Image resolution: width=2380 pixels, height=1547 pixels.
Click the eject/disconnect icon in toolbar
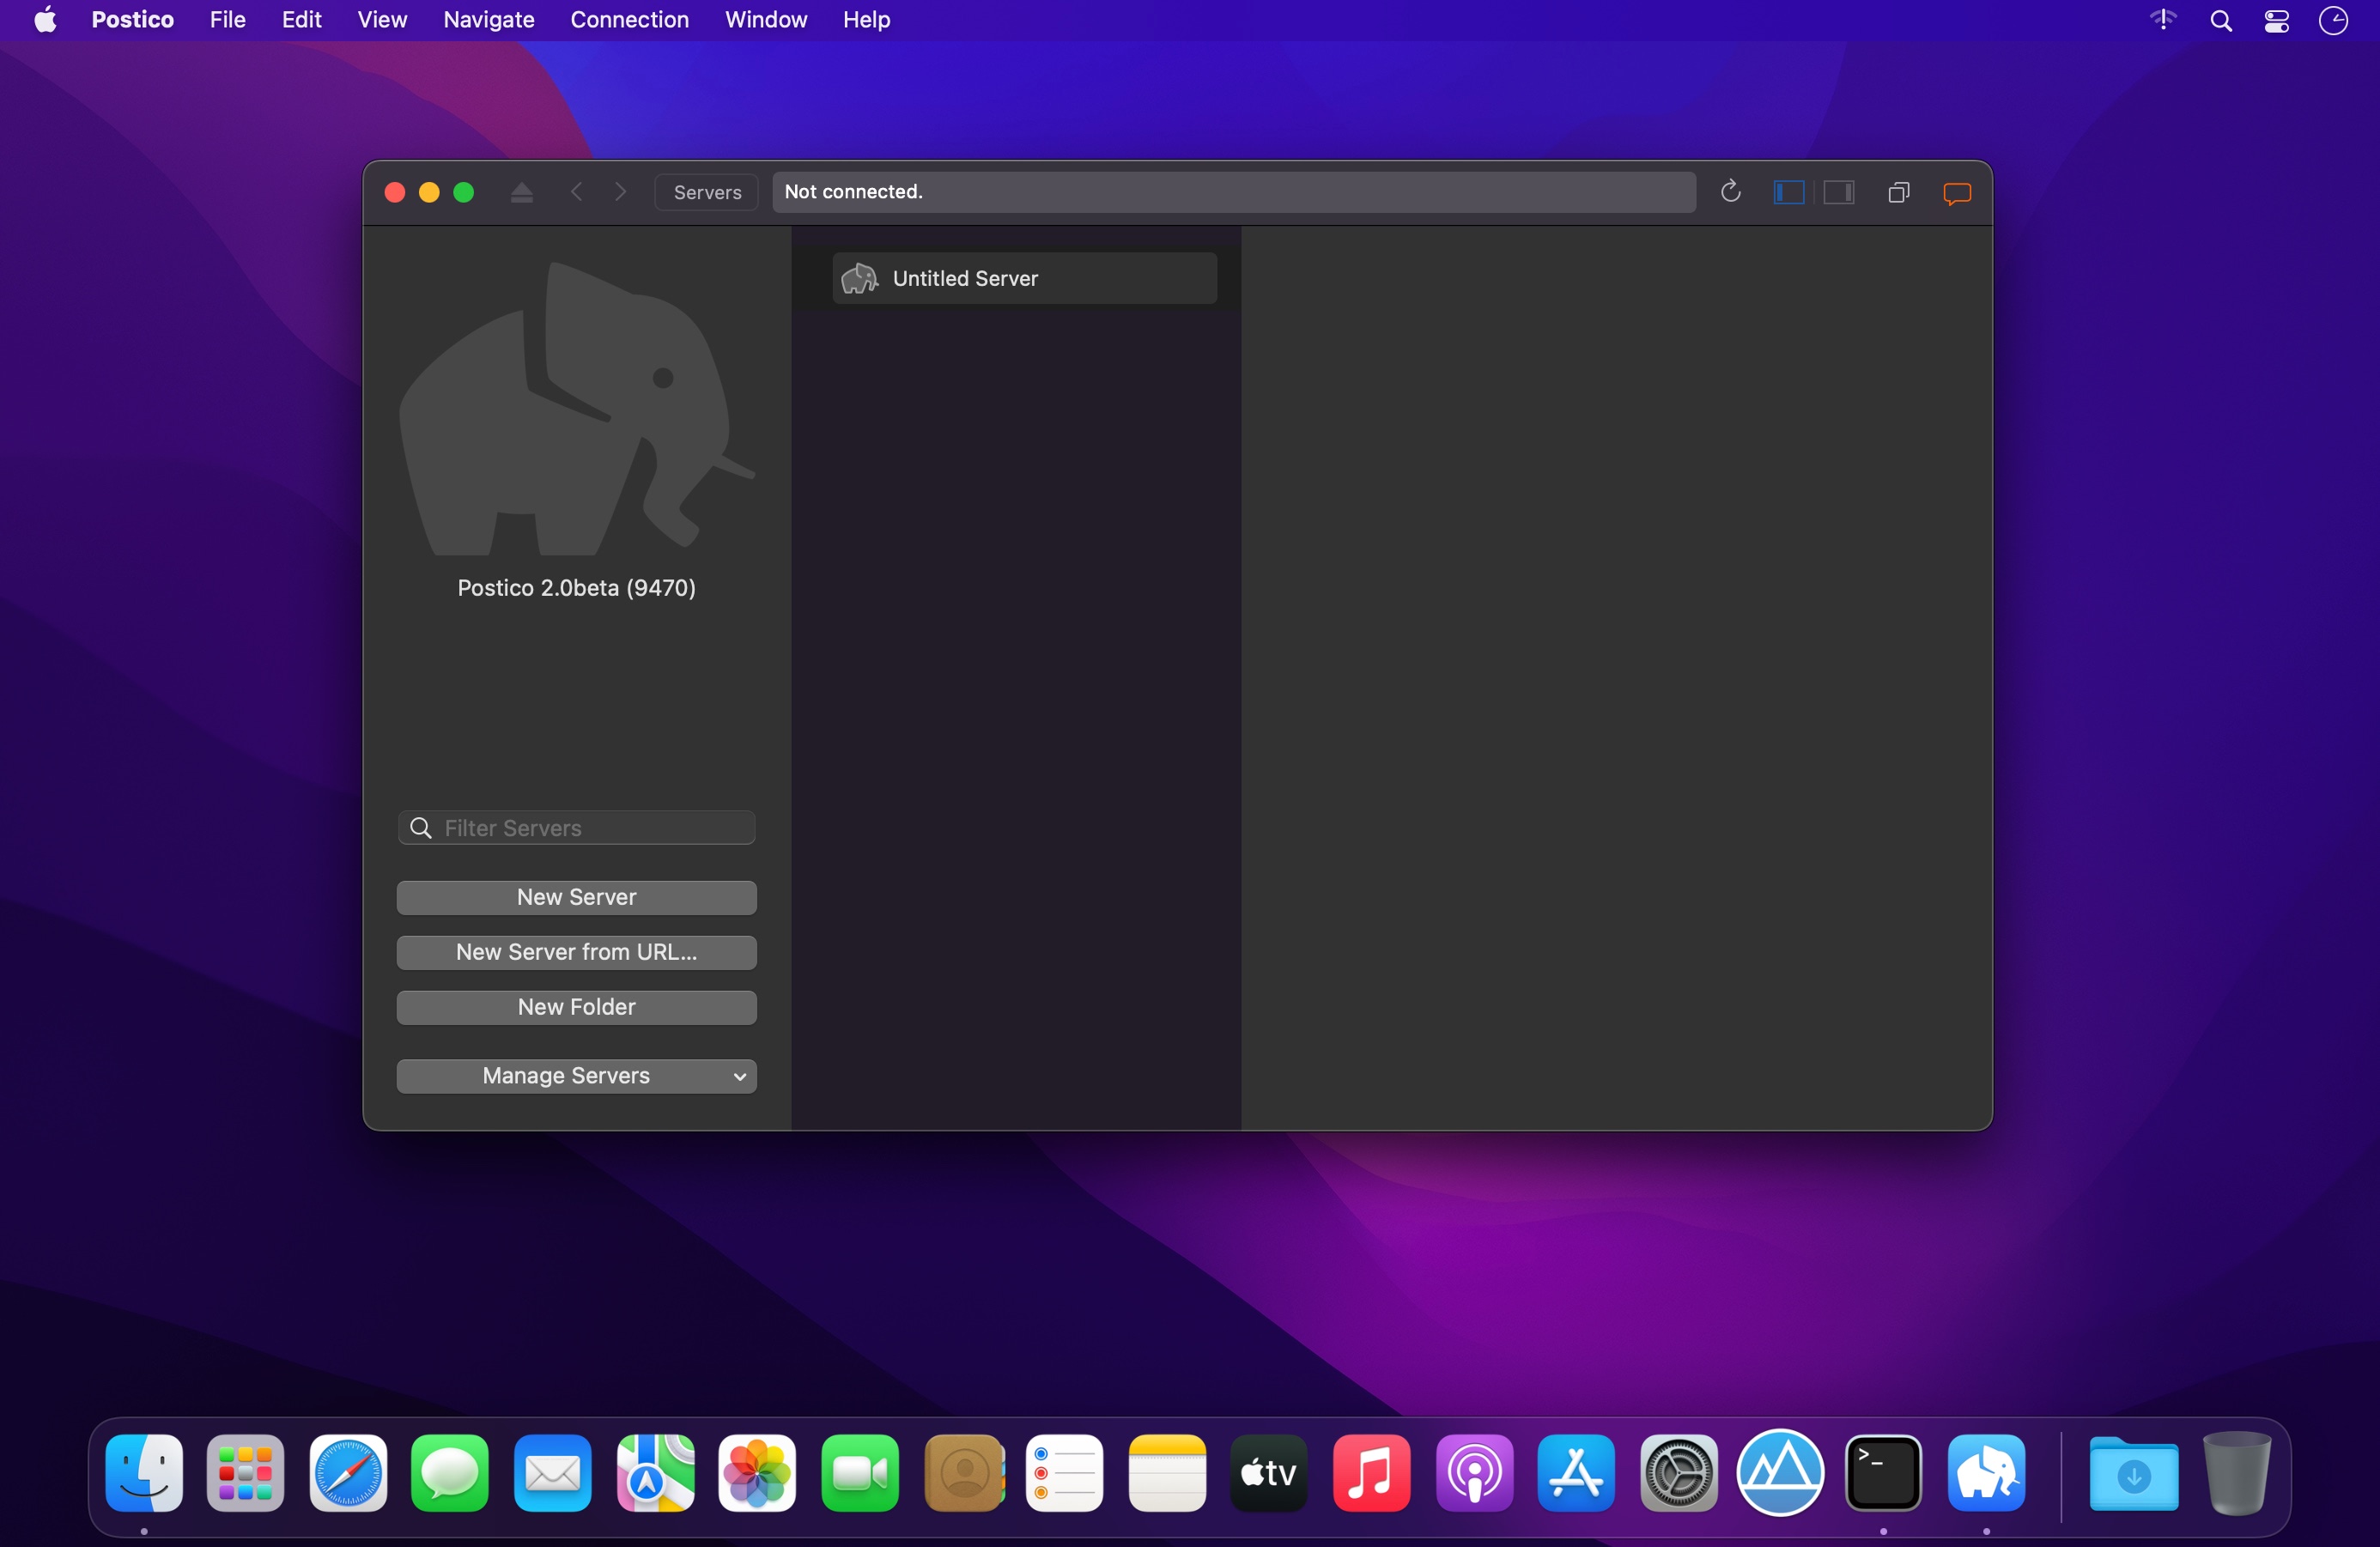(521, 192)
